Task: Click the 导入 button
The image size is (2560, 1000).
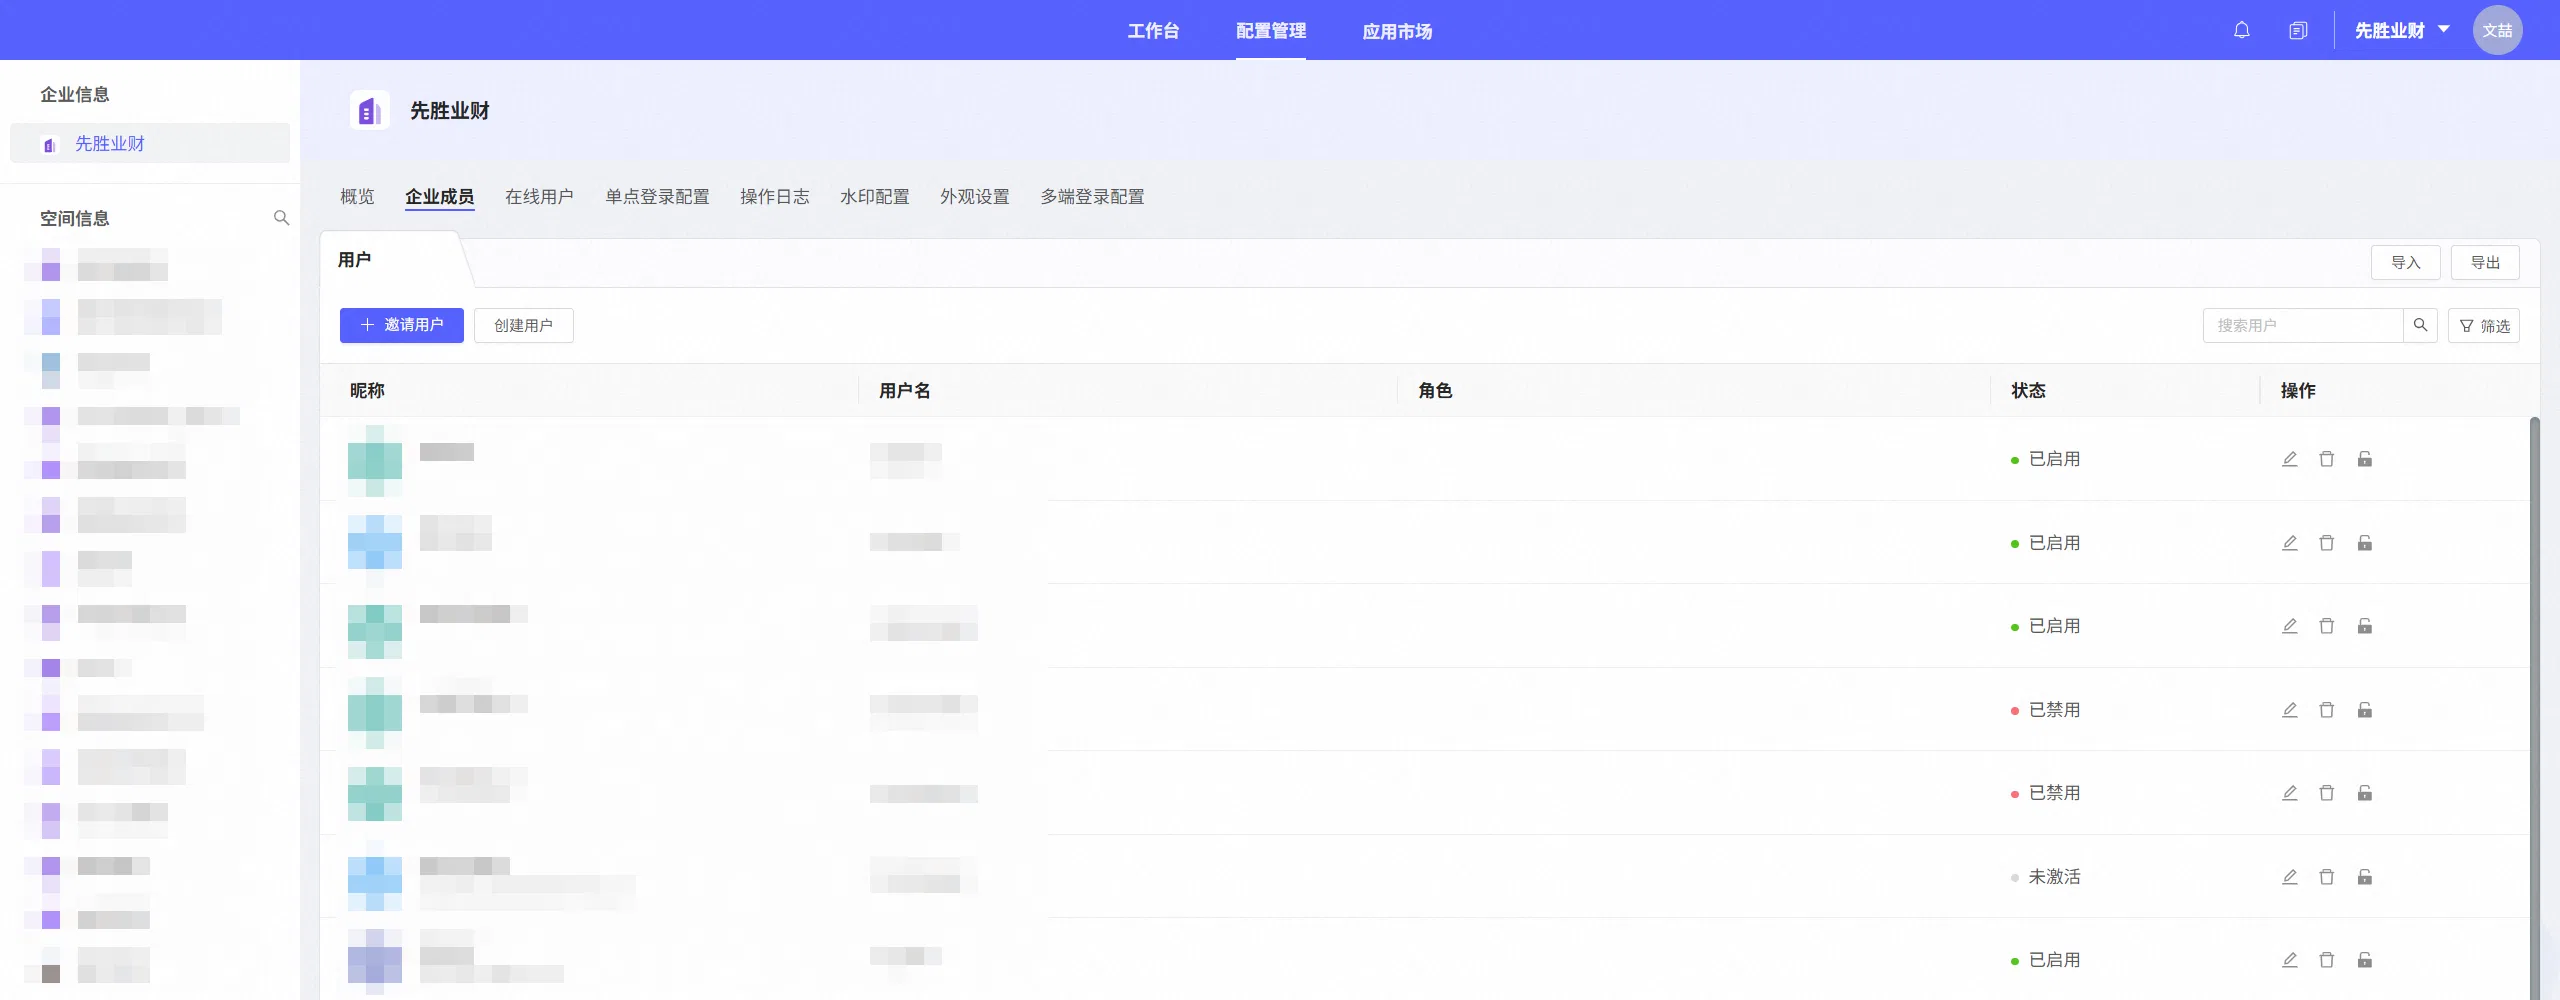Action: click(x=2406, y=262)
